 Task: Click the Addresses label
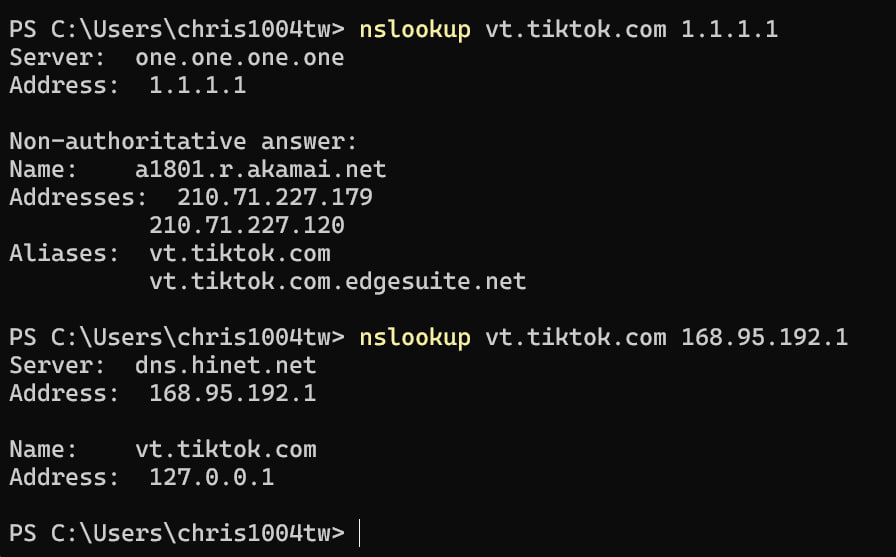[x=75, y=198]
